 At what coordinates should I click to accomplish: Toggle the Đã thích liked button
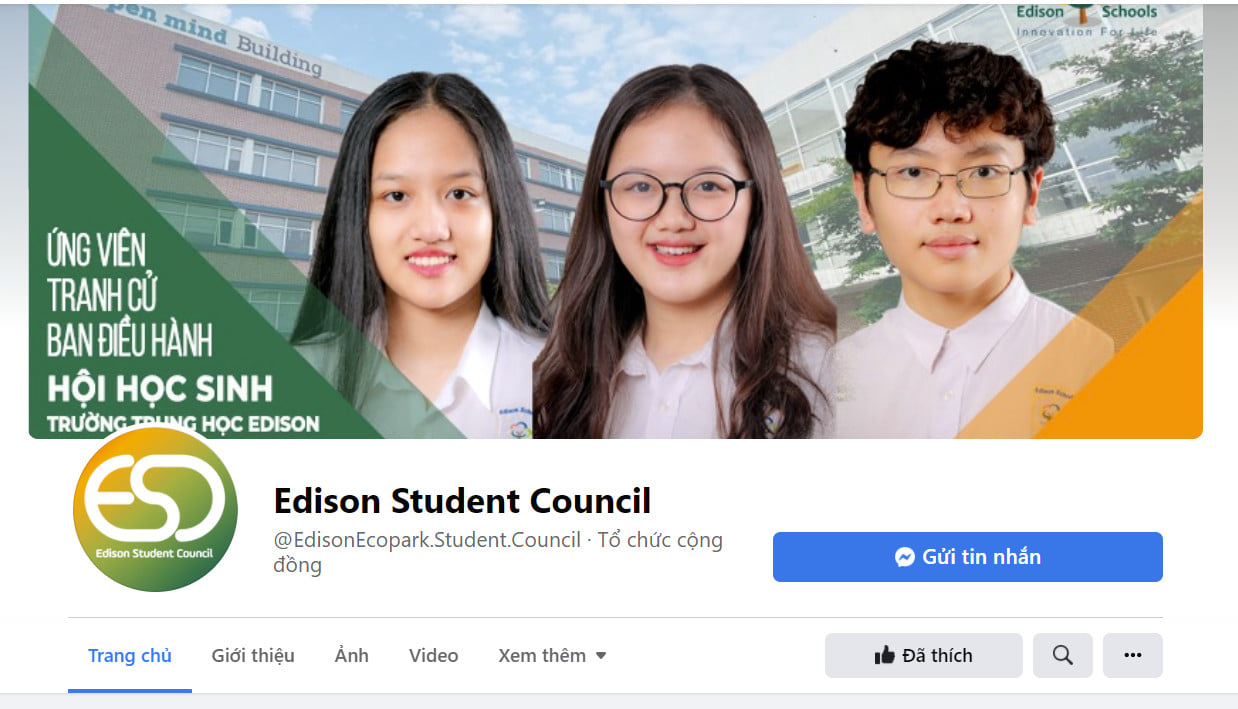pyautogui.click(x=923, y=656)
